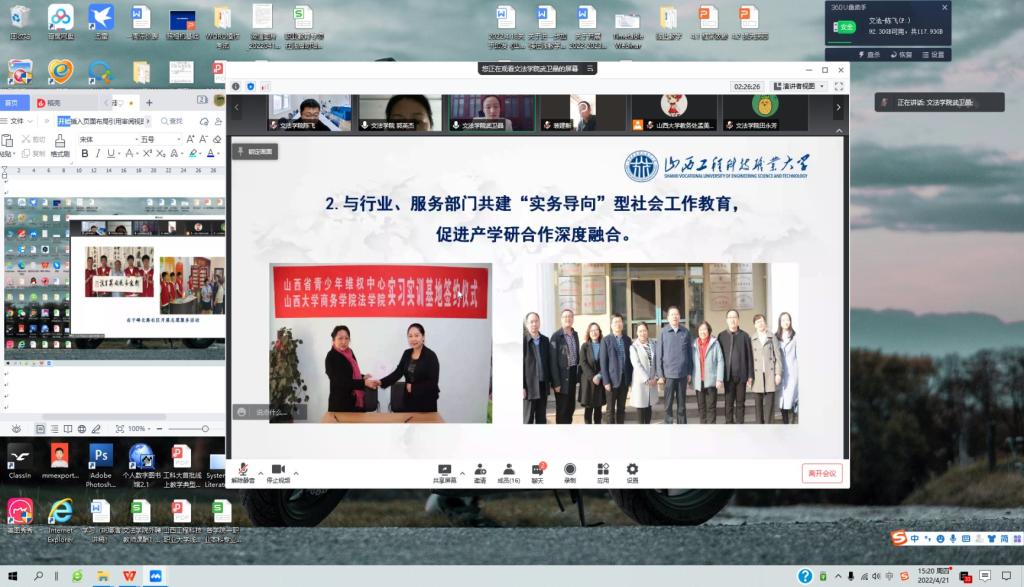The image size is (1024, 587).
Task: Click the red leave meeting button
Action: click(x=822, y=473)
